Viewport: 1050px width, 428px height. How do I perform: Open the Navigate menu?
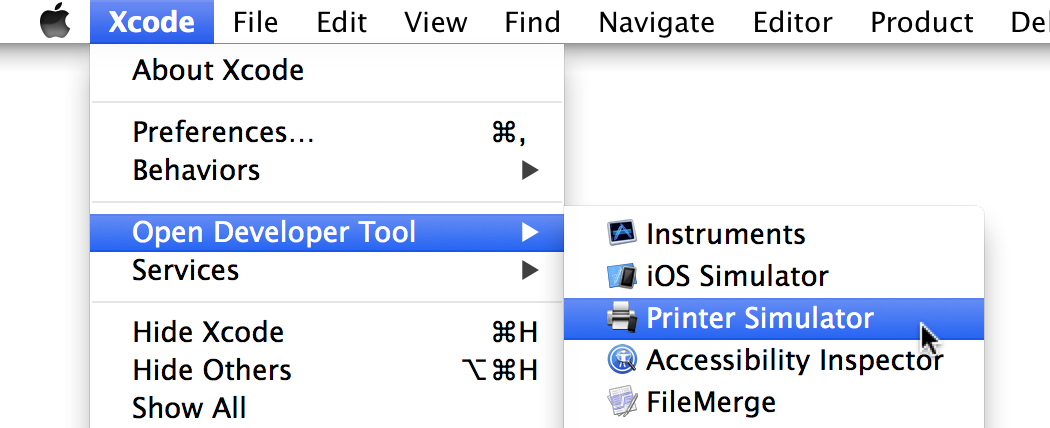[656, 21]
